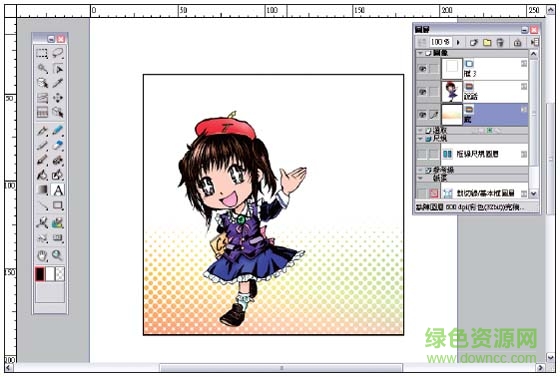This screenshot has width=560, height=377.
Task: Select the magic wand tool
Action: coord(42,68)
